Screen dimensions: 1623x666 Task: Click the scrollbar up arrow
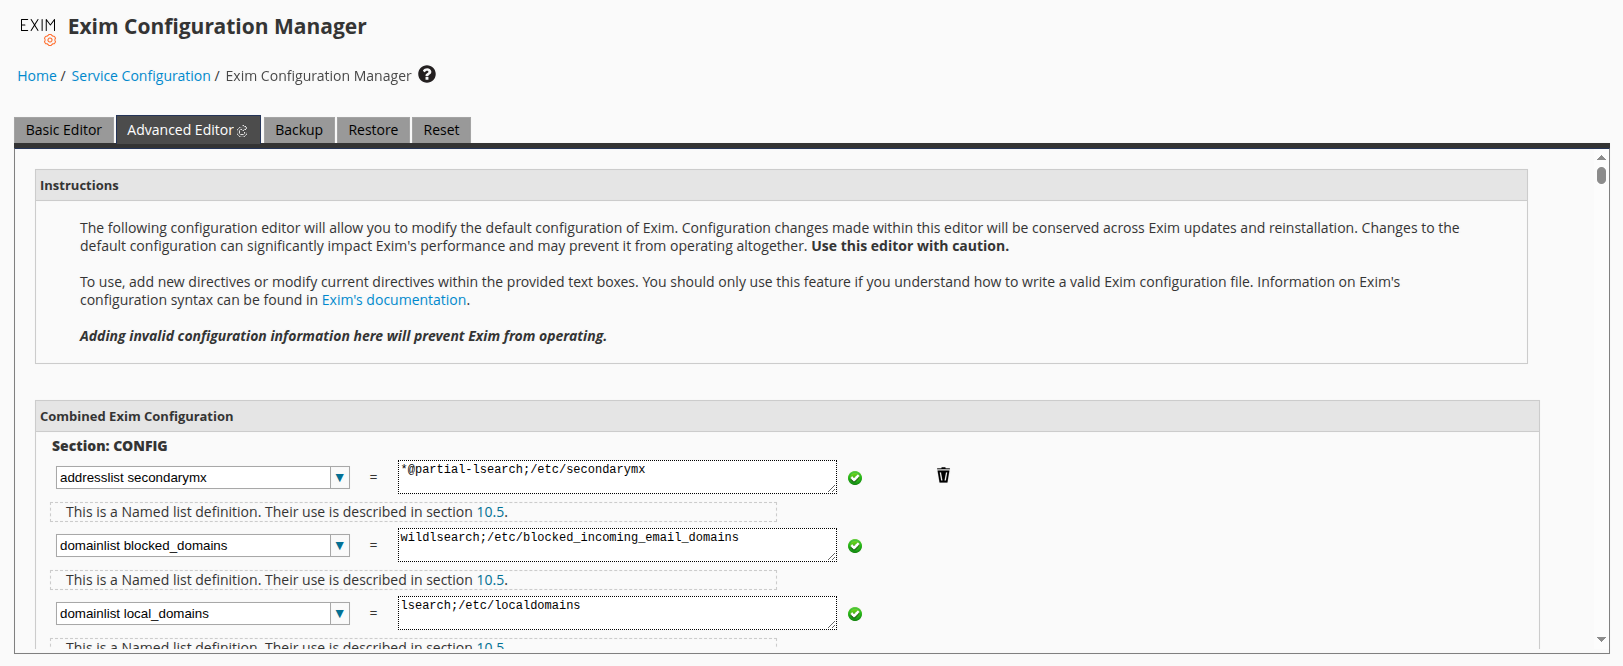1601,157
